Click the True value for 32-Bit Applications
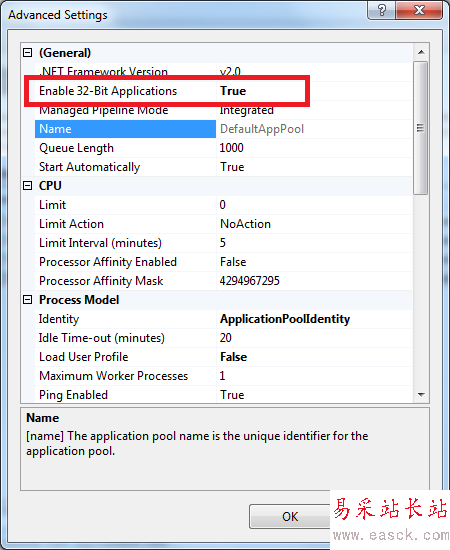450x550 pixels. point(233,91)
